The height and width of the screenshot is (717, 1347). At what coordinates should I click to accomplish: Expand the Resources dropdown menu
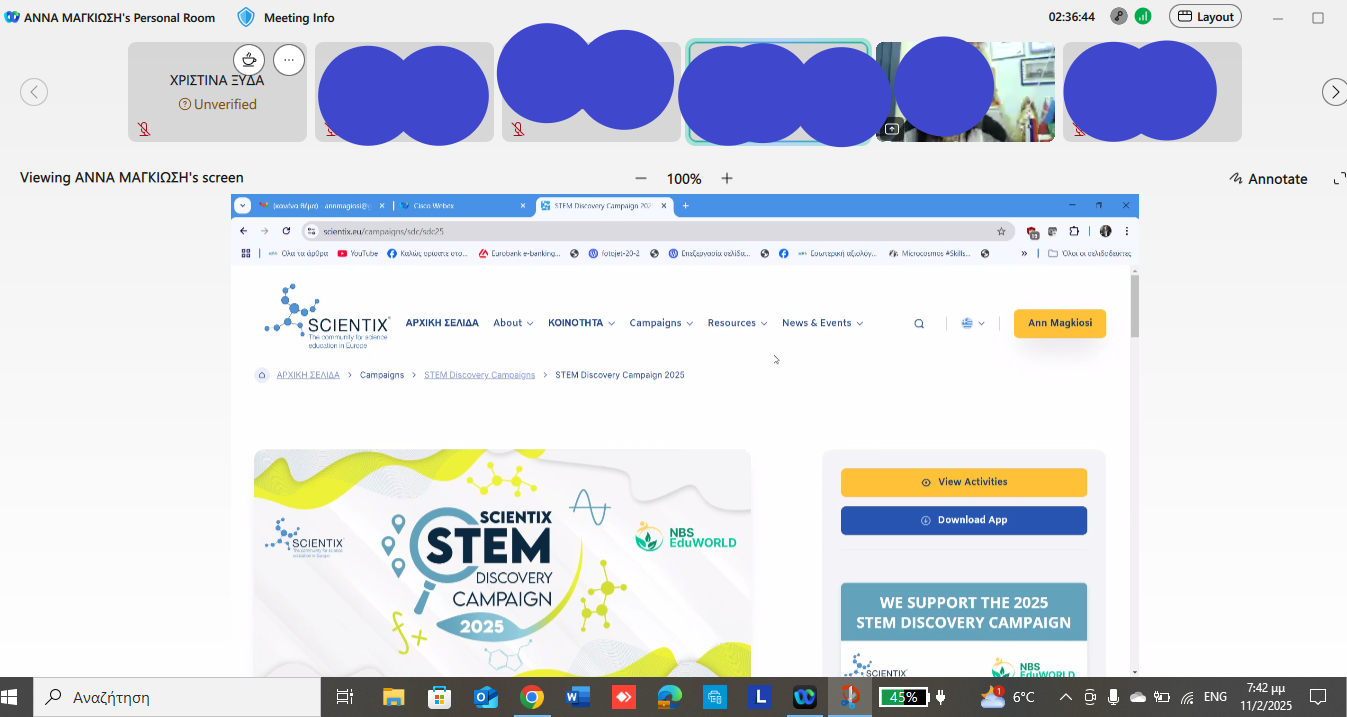737,323
